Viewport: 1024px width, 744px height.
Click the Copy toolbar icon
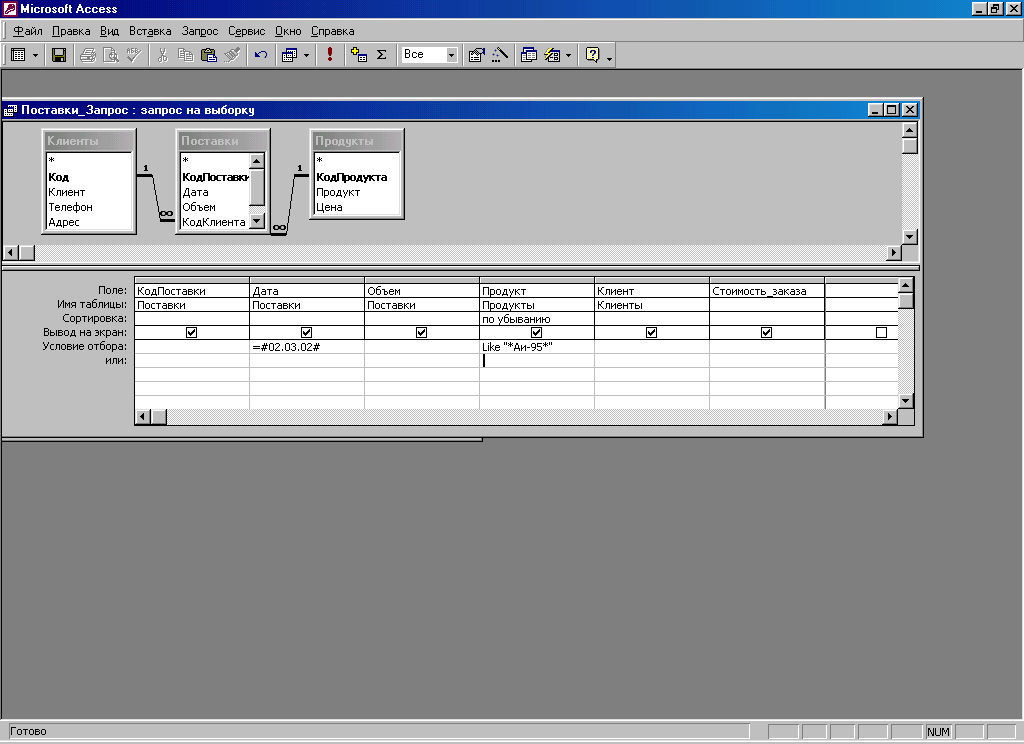[x=185, y=55]
